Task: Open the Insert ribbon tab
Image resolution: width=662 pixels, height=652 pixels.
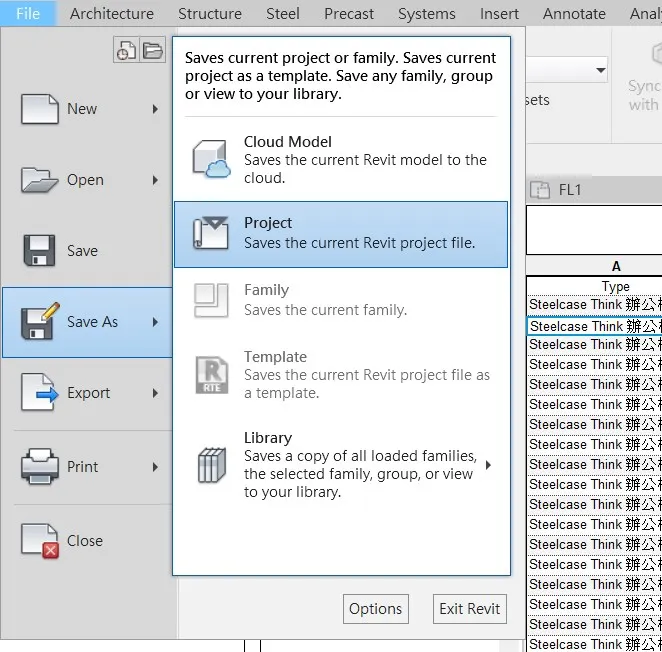Action: tap(499, 14)
